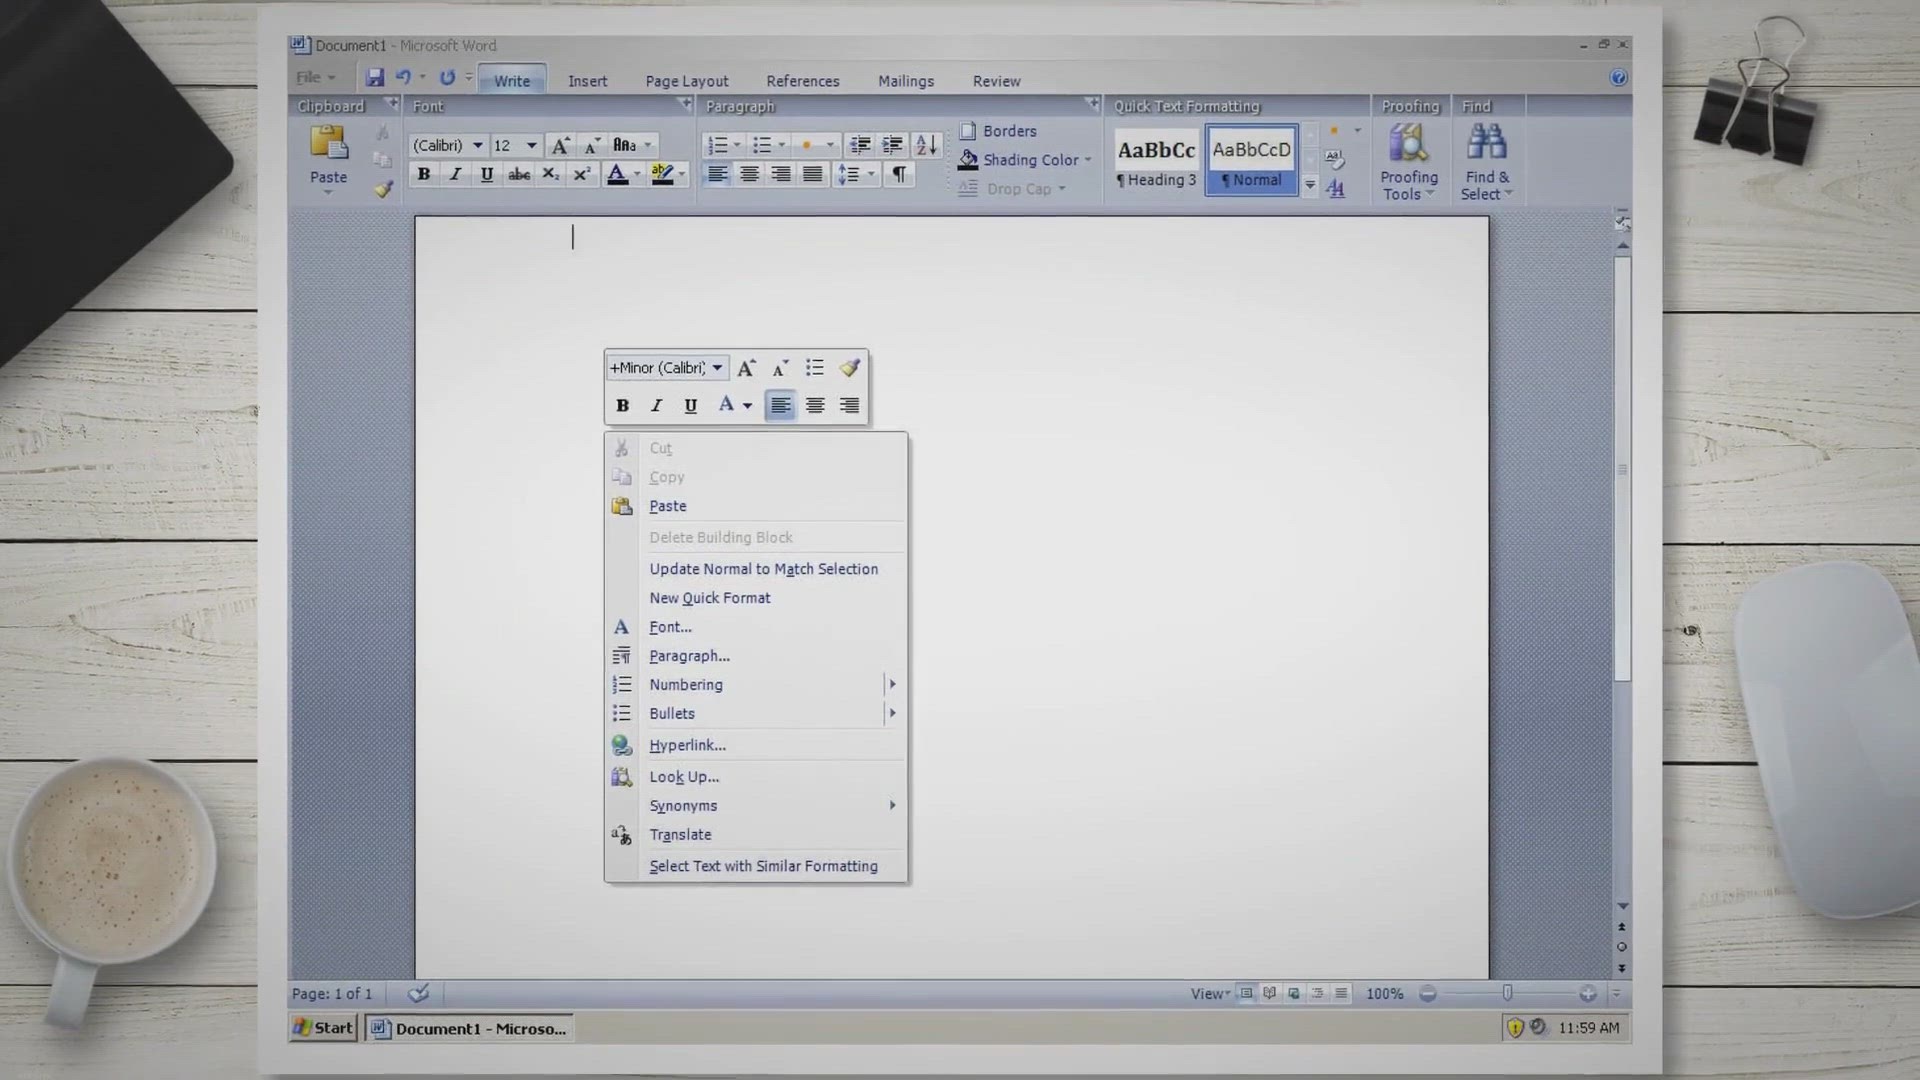Click the security shield icon in system tray
The width and height of the screenshot is (1920, 1080).
coord(1514,1028)
